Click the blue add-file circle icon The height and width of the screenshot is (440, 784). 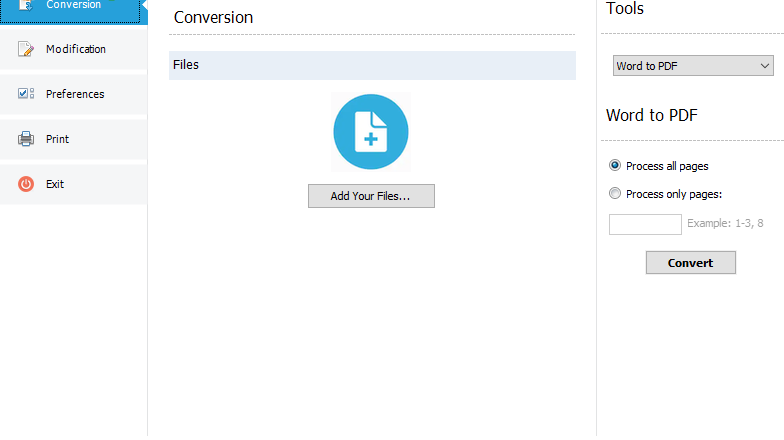(x=371, y=132)
